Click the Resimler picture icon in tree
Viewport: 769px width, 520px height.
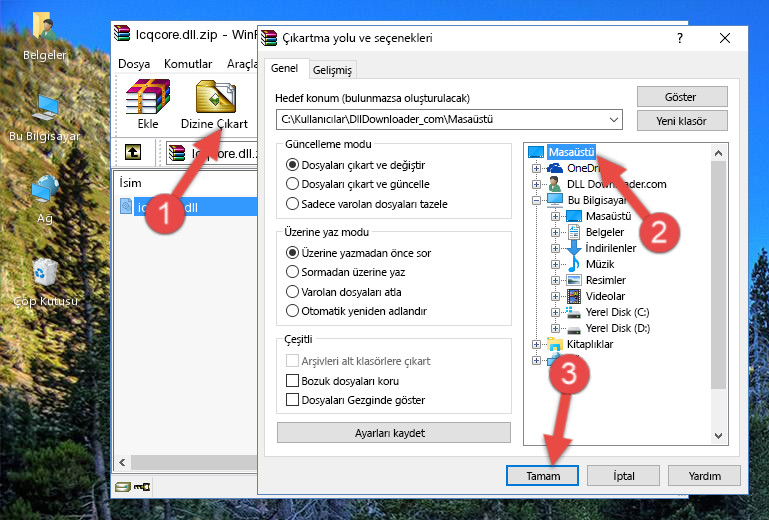point(574,280)
